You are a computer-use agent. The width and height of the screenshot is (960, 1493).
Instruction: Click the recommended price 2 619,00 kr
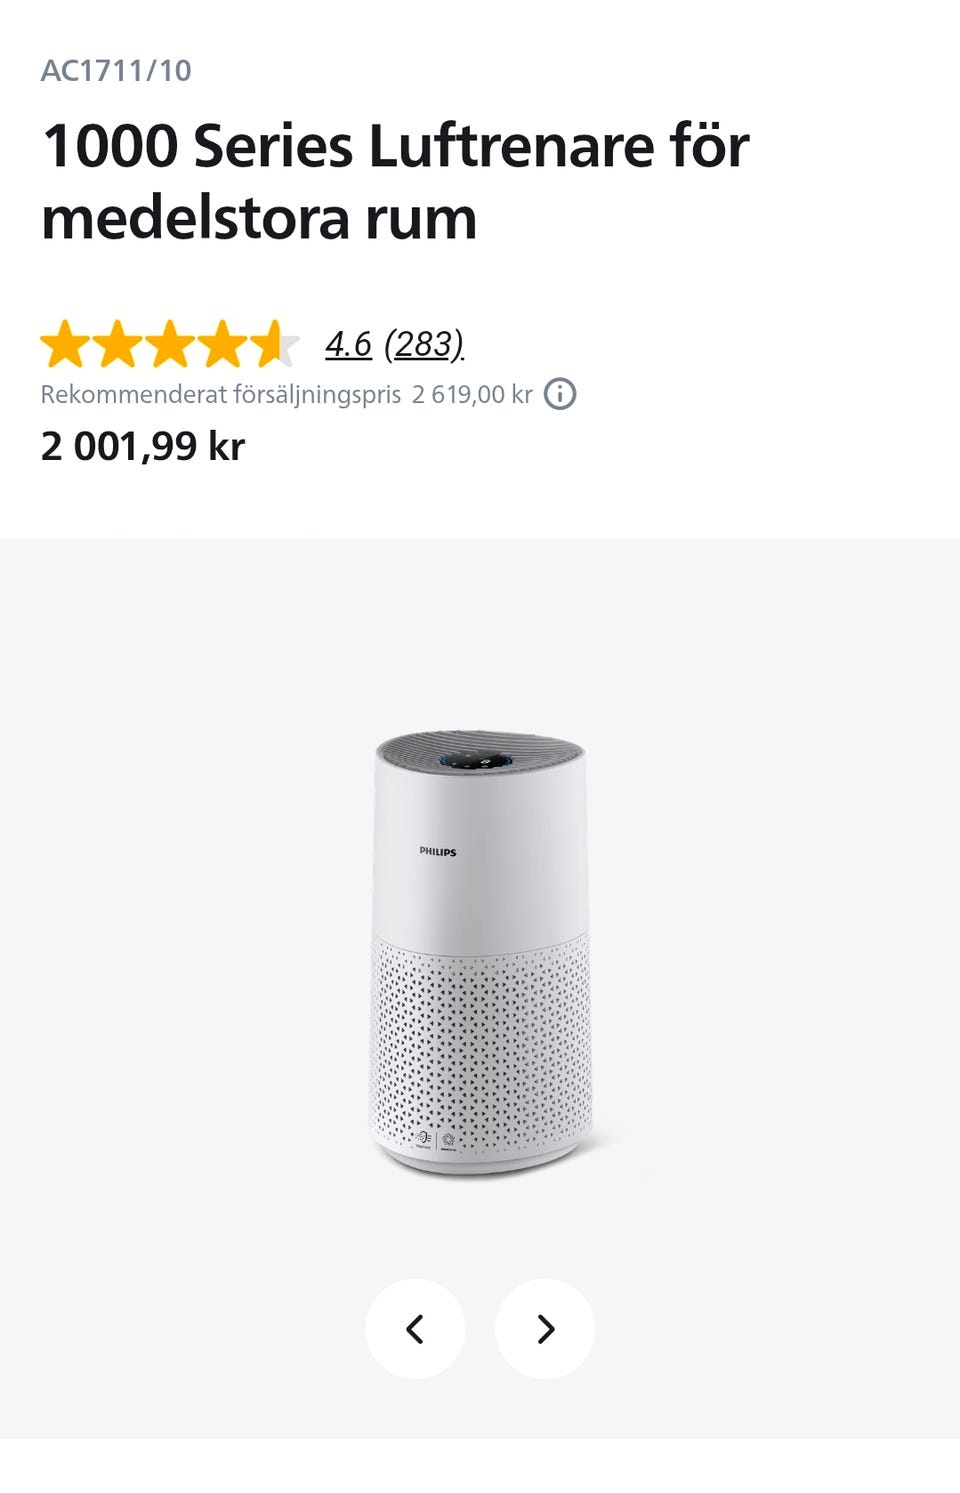(x=472, y=394)
